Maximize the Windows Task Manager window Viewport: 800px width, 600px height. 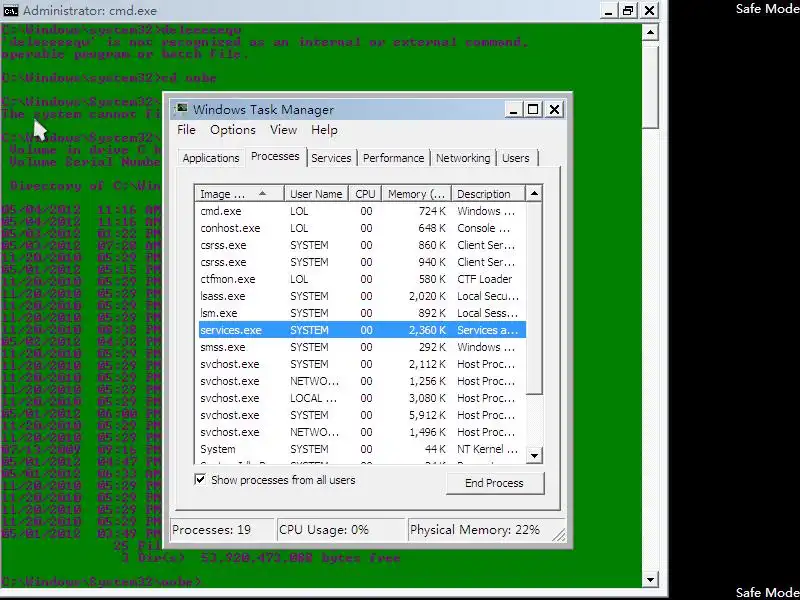click(533, 109)
